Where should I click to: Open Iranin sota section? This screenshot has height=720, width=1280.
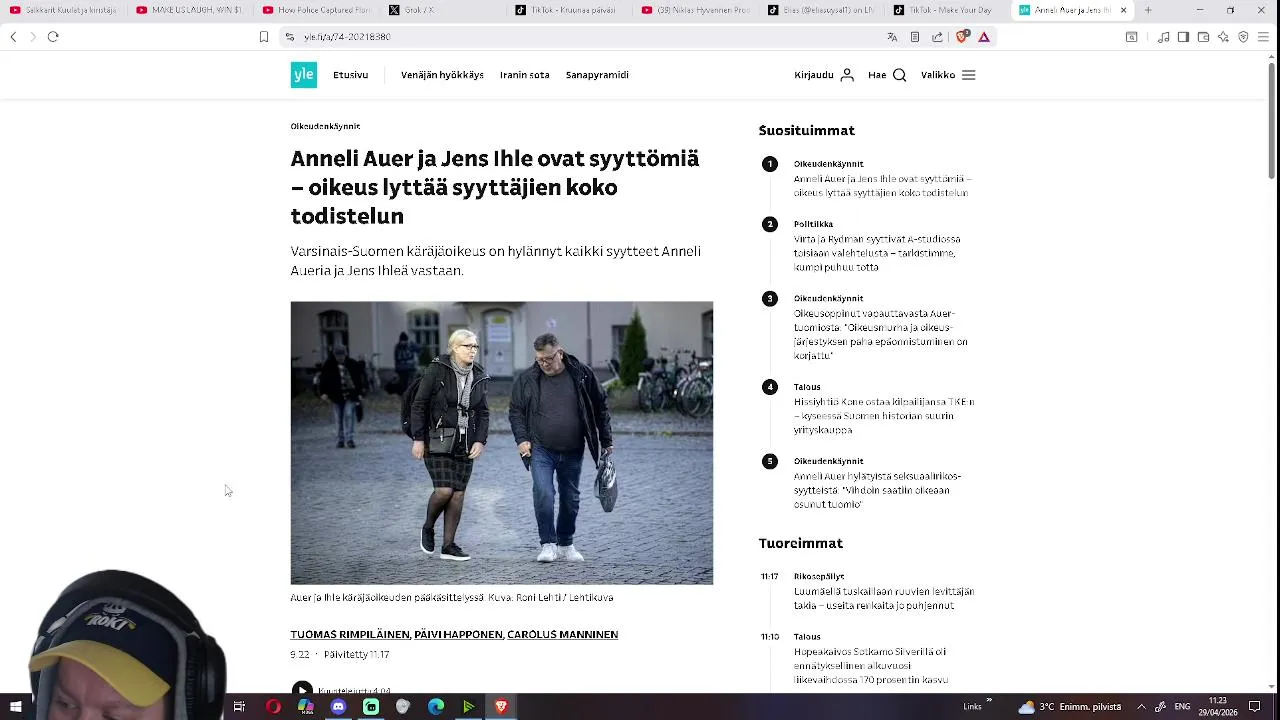[x=525, y=75]
